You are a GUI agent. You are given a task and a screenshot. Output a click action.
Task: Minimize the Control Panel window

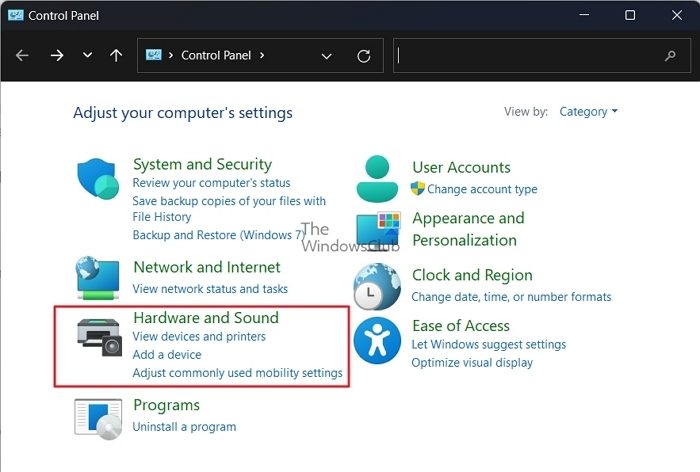pos(584,15)
